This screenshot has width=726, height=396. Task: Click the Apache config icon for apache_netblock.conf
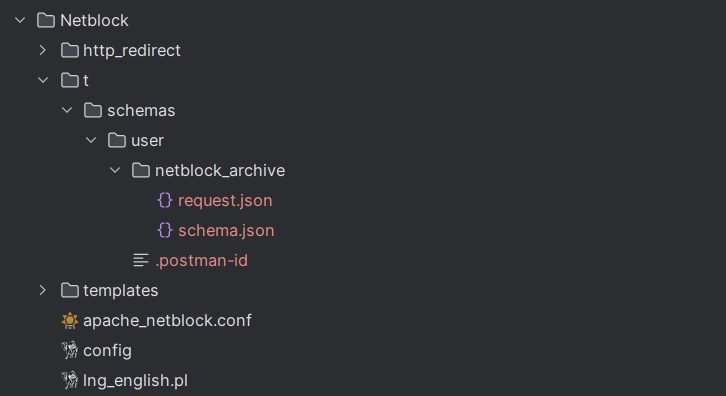(70, 321)
